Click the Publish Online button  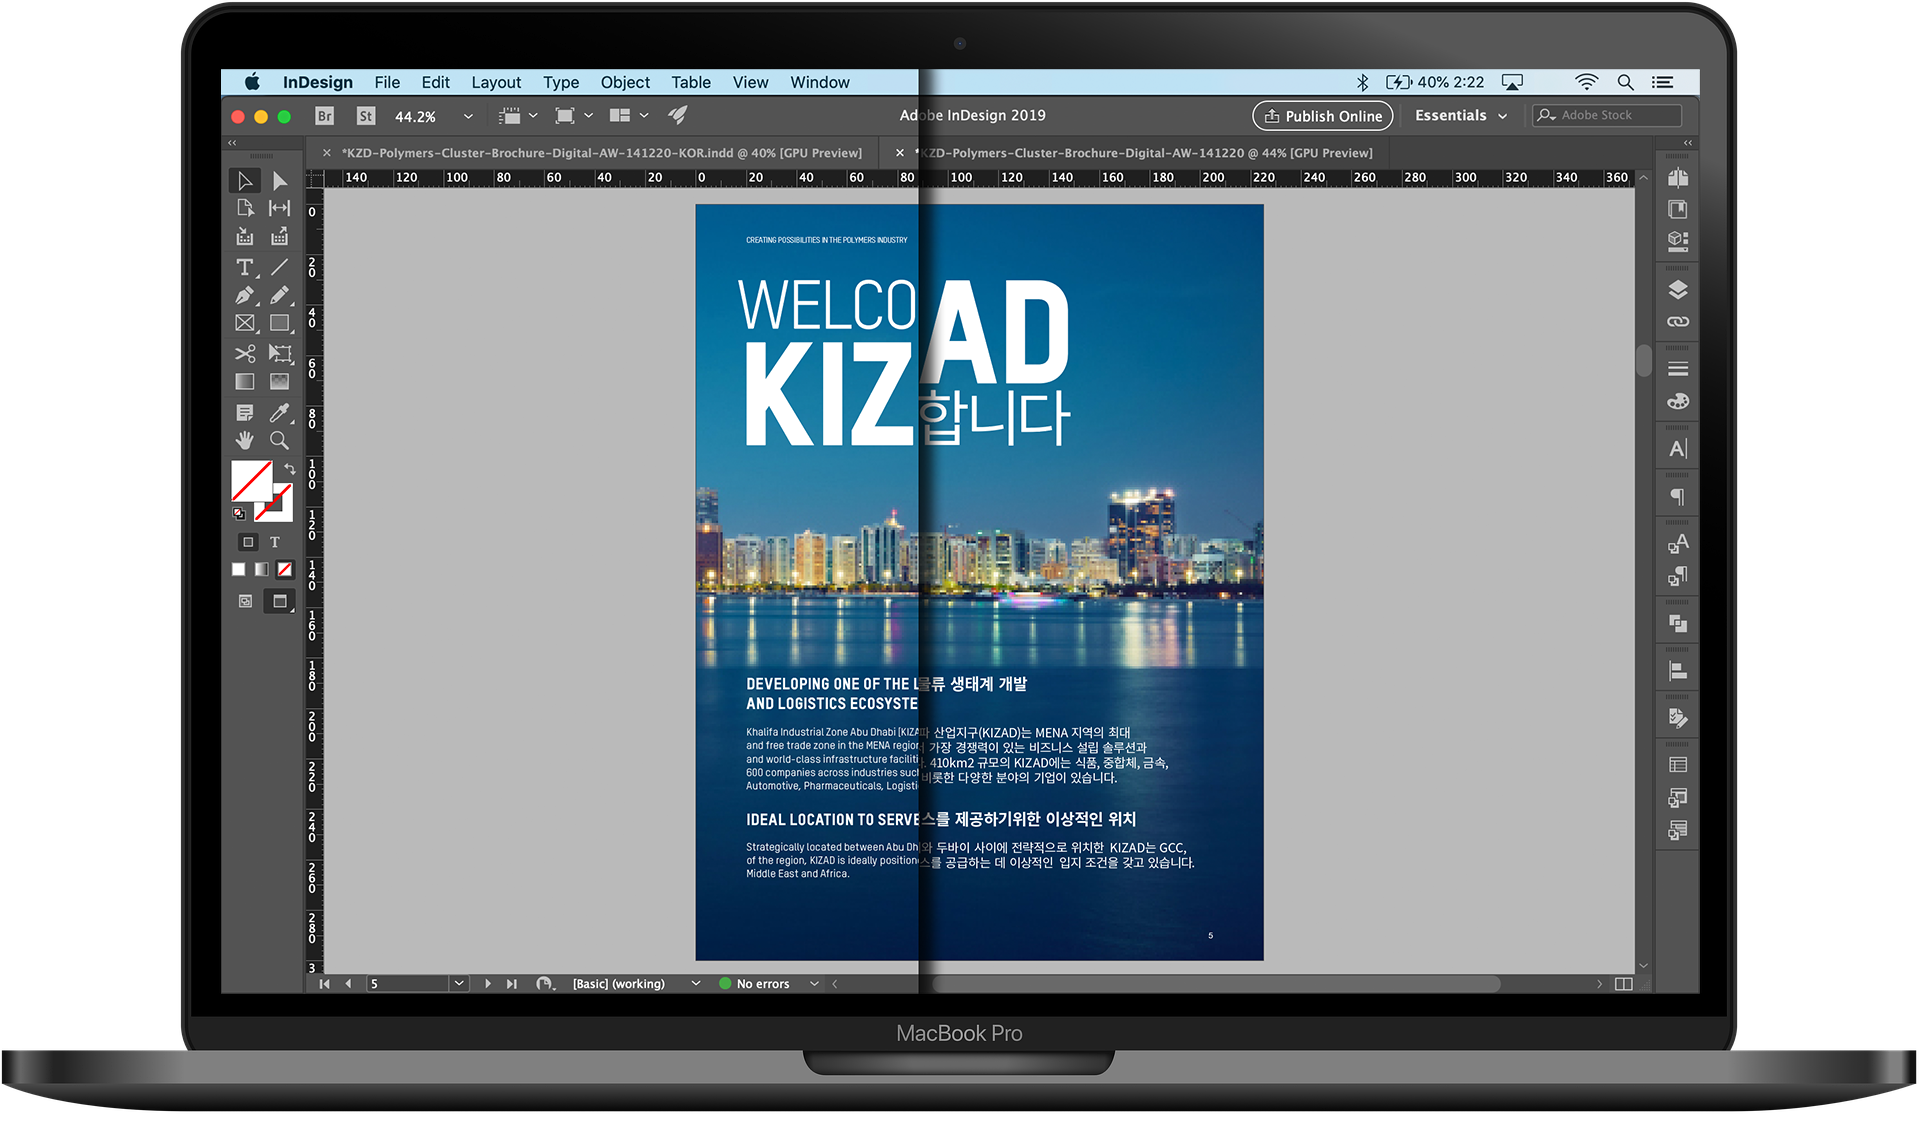click(x=1322, y=116)
